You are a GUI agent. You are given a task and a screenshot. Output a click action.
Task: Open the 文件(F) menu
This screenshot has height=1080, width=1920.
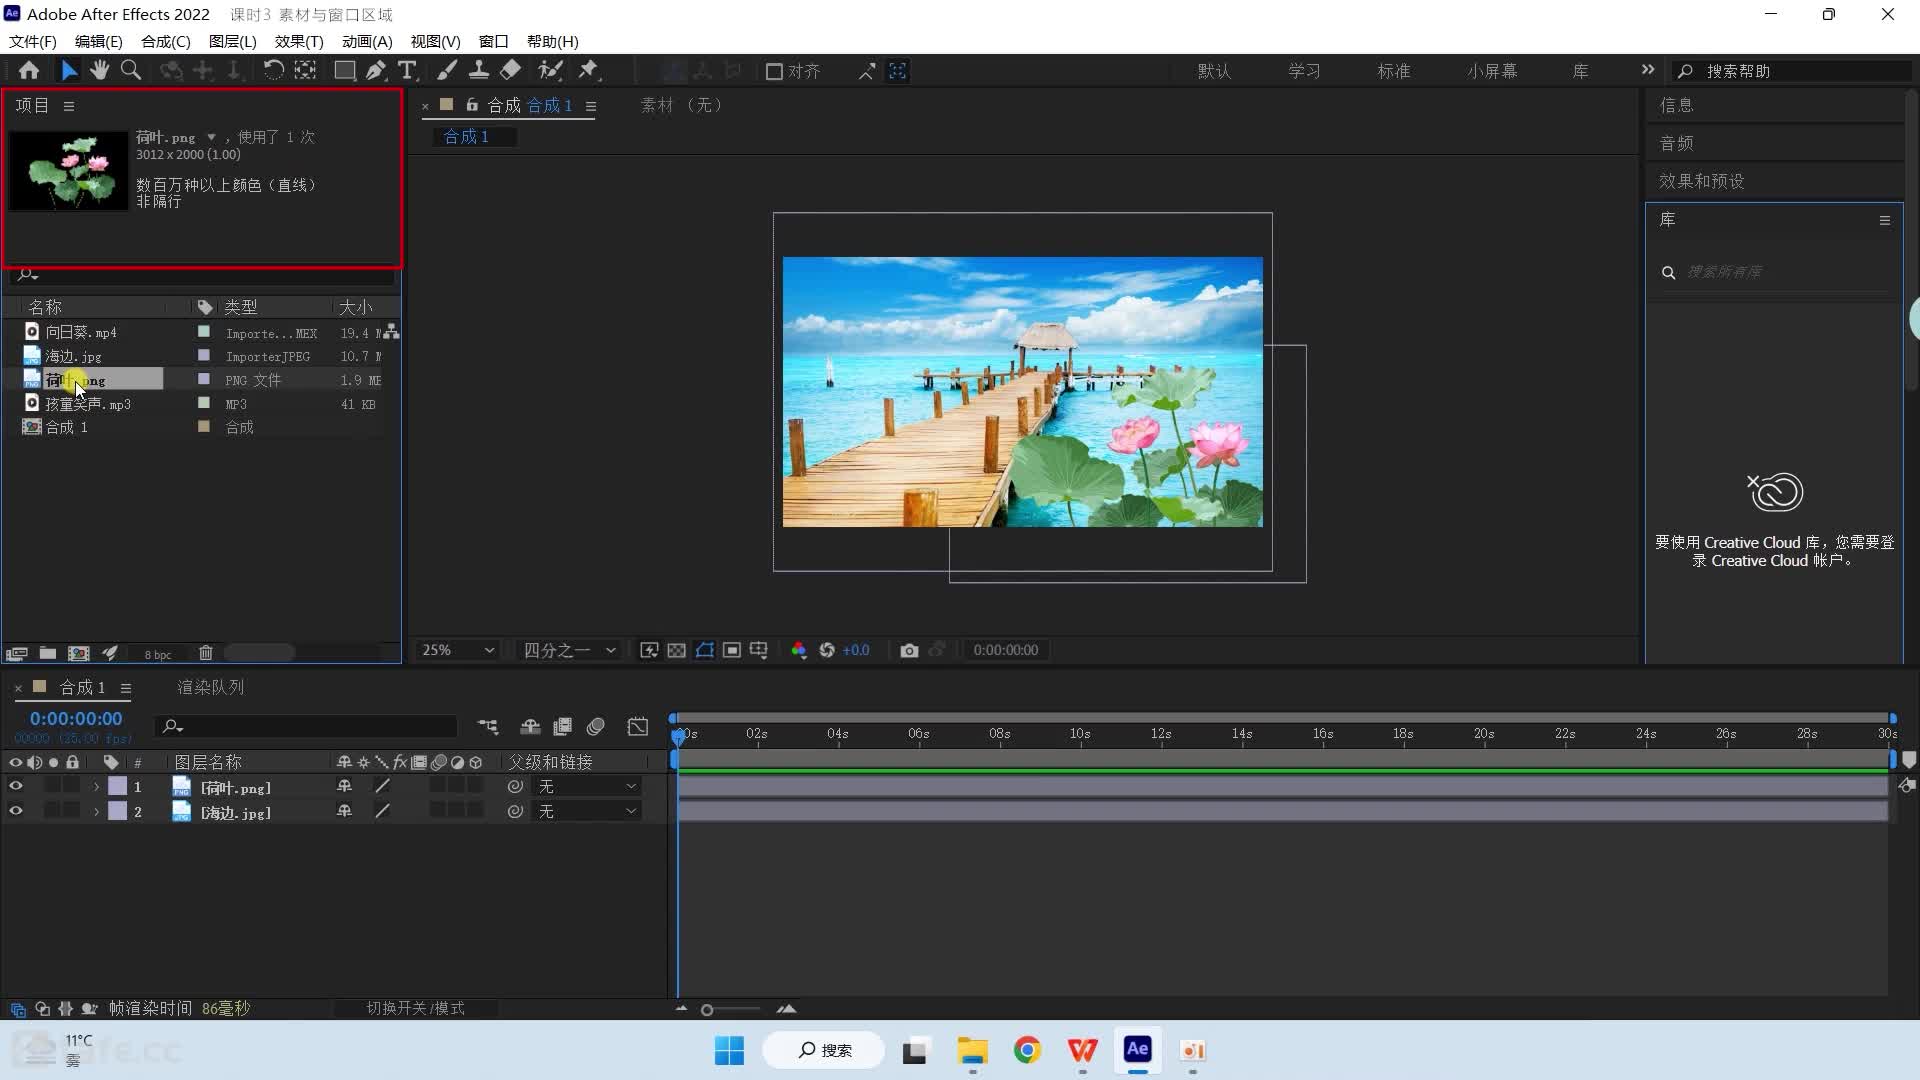click(33, 41)
